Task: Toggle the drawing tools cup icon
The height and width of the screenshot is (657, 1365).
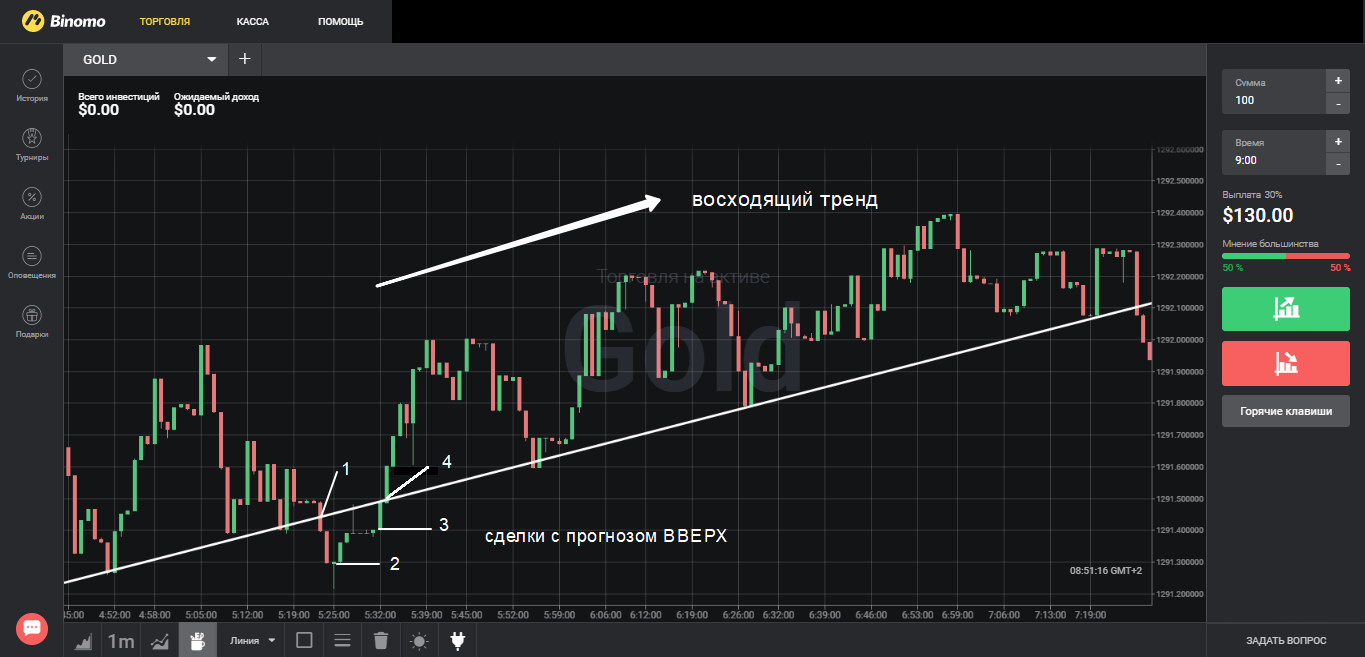Action: click(197, 641)
